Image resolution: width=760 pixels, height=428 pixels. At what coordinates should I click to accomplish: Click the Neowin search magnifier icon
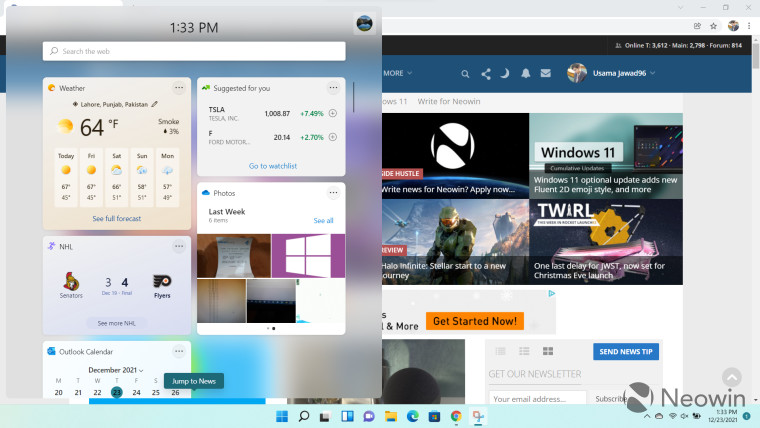click(465, 74)
